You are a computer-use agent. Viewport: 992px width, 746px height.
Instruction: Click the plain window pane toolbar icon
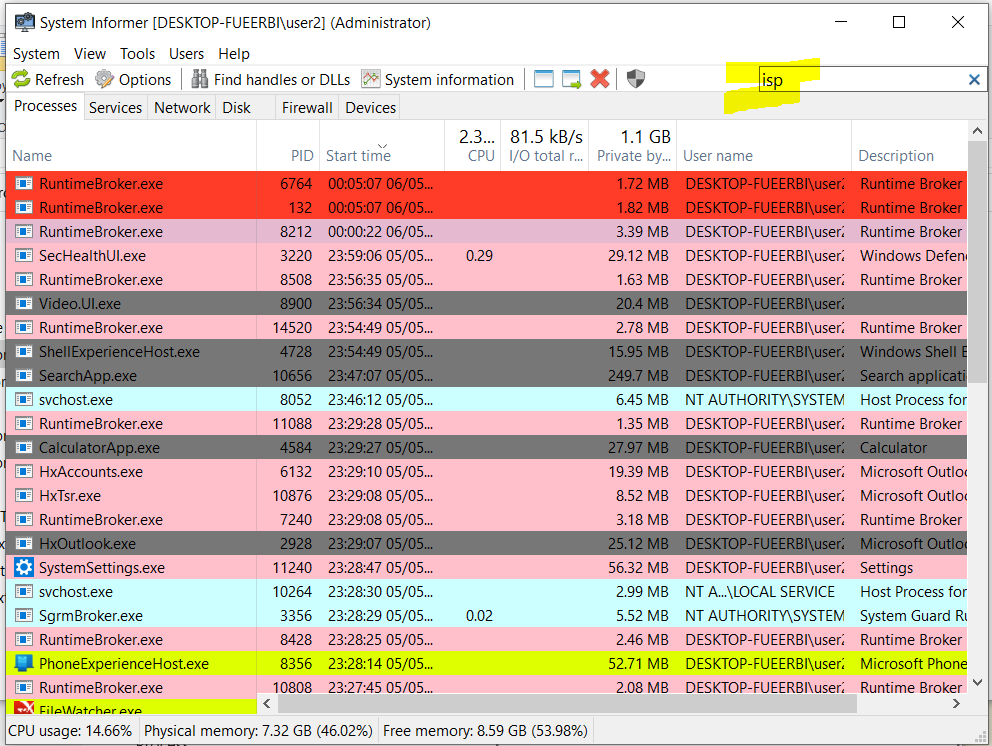click(x=542, y=78)
